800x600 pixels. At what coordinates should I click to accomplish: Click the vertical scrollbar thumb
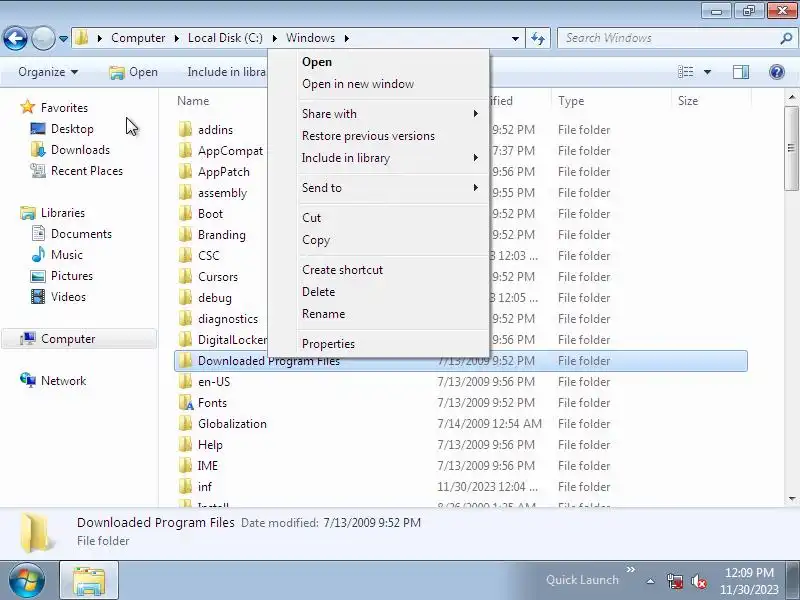pos(791,148)
